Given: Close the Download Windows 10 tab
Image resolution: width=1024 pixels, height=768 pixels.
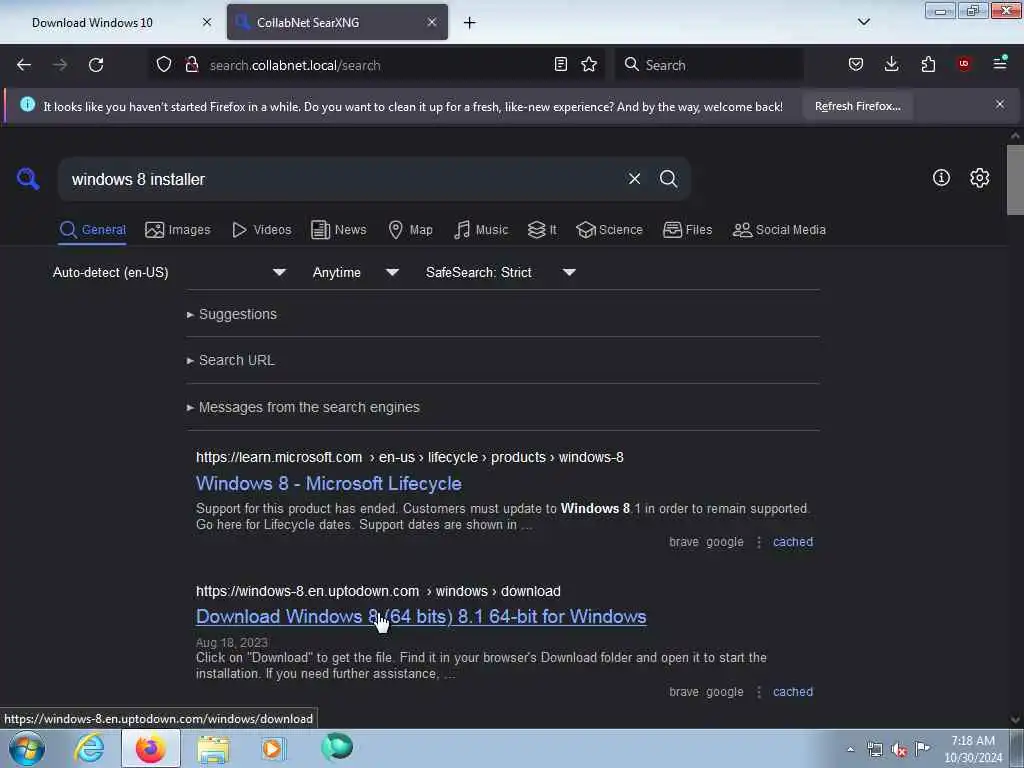Looking at the screenshot, I should [207, 22].
